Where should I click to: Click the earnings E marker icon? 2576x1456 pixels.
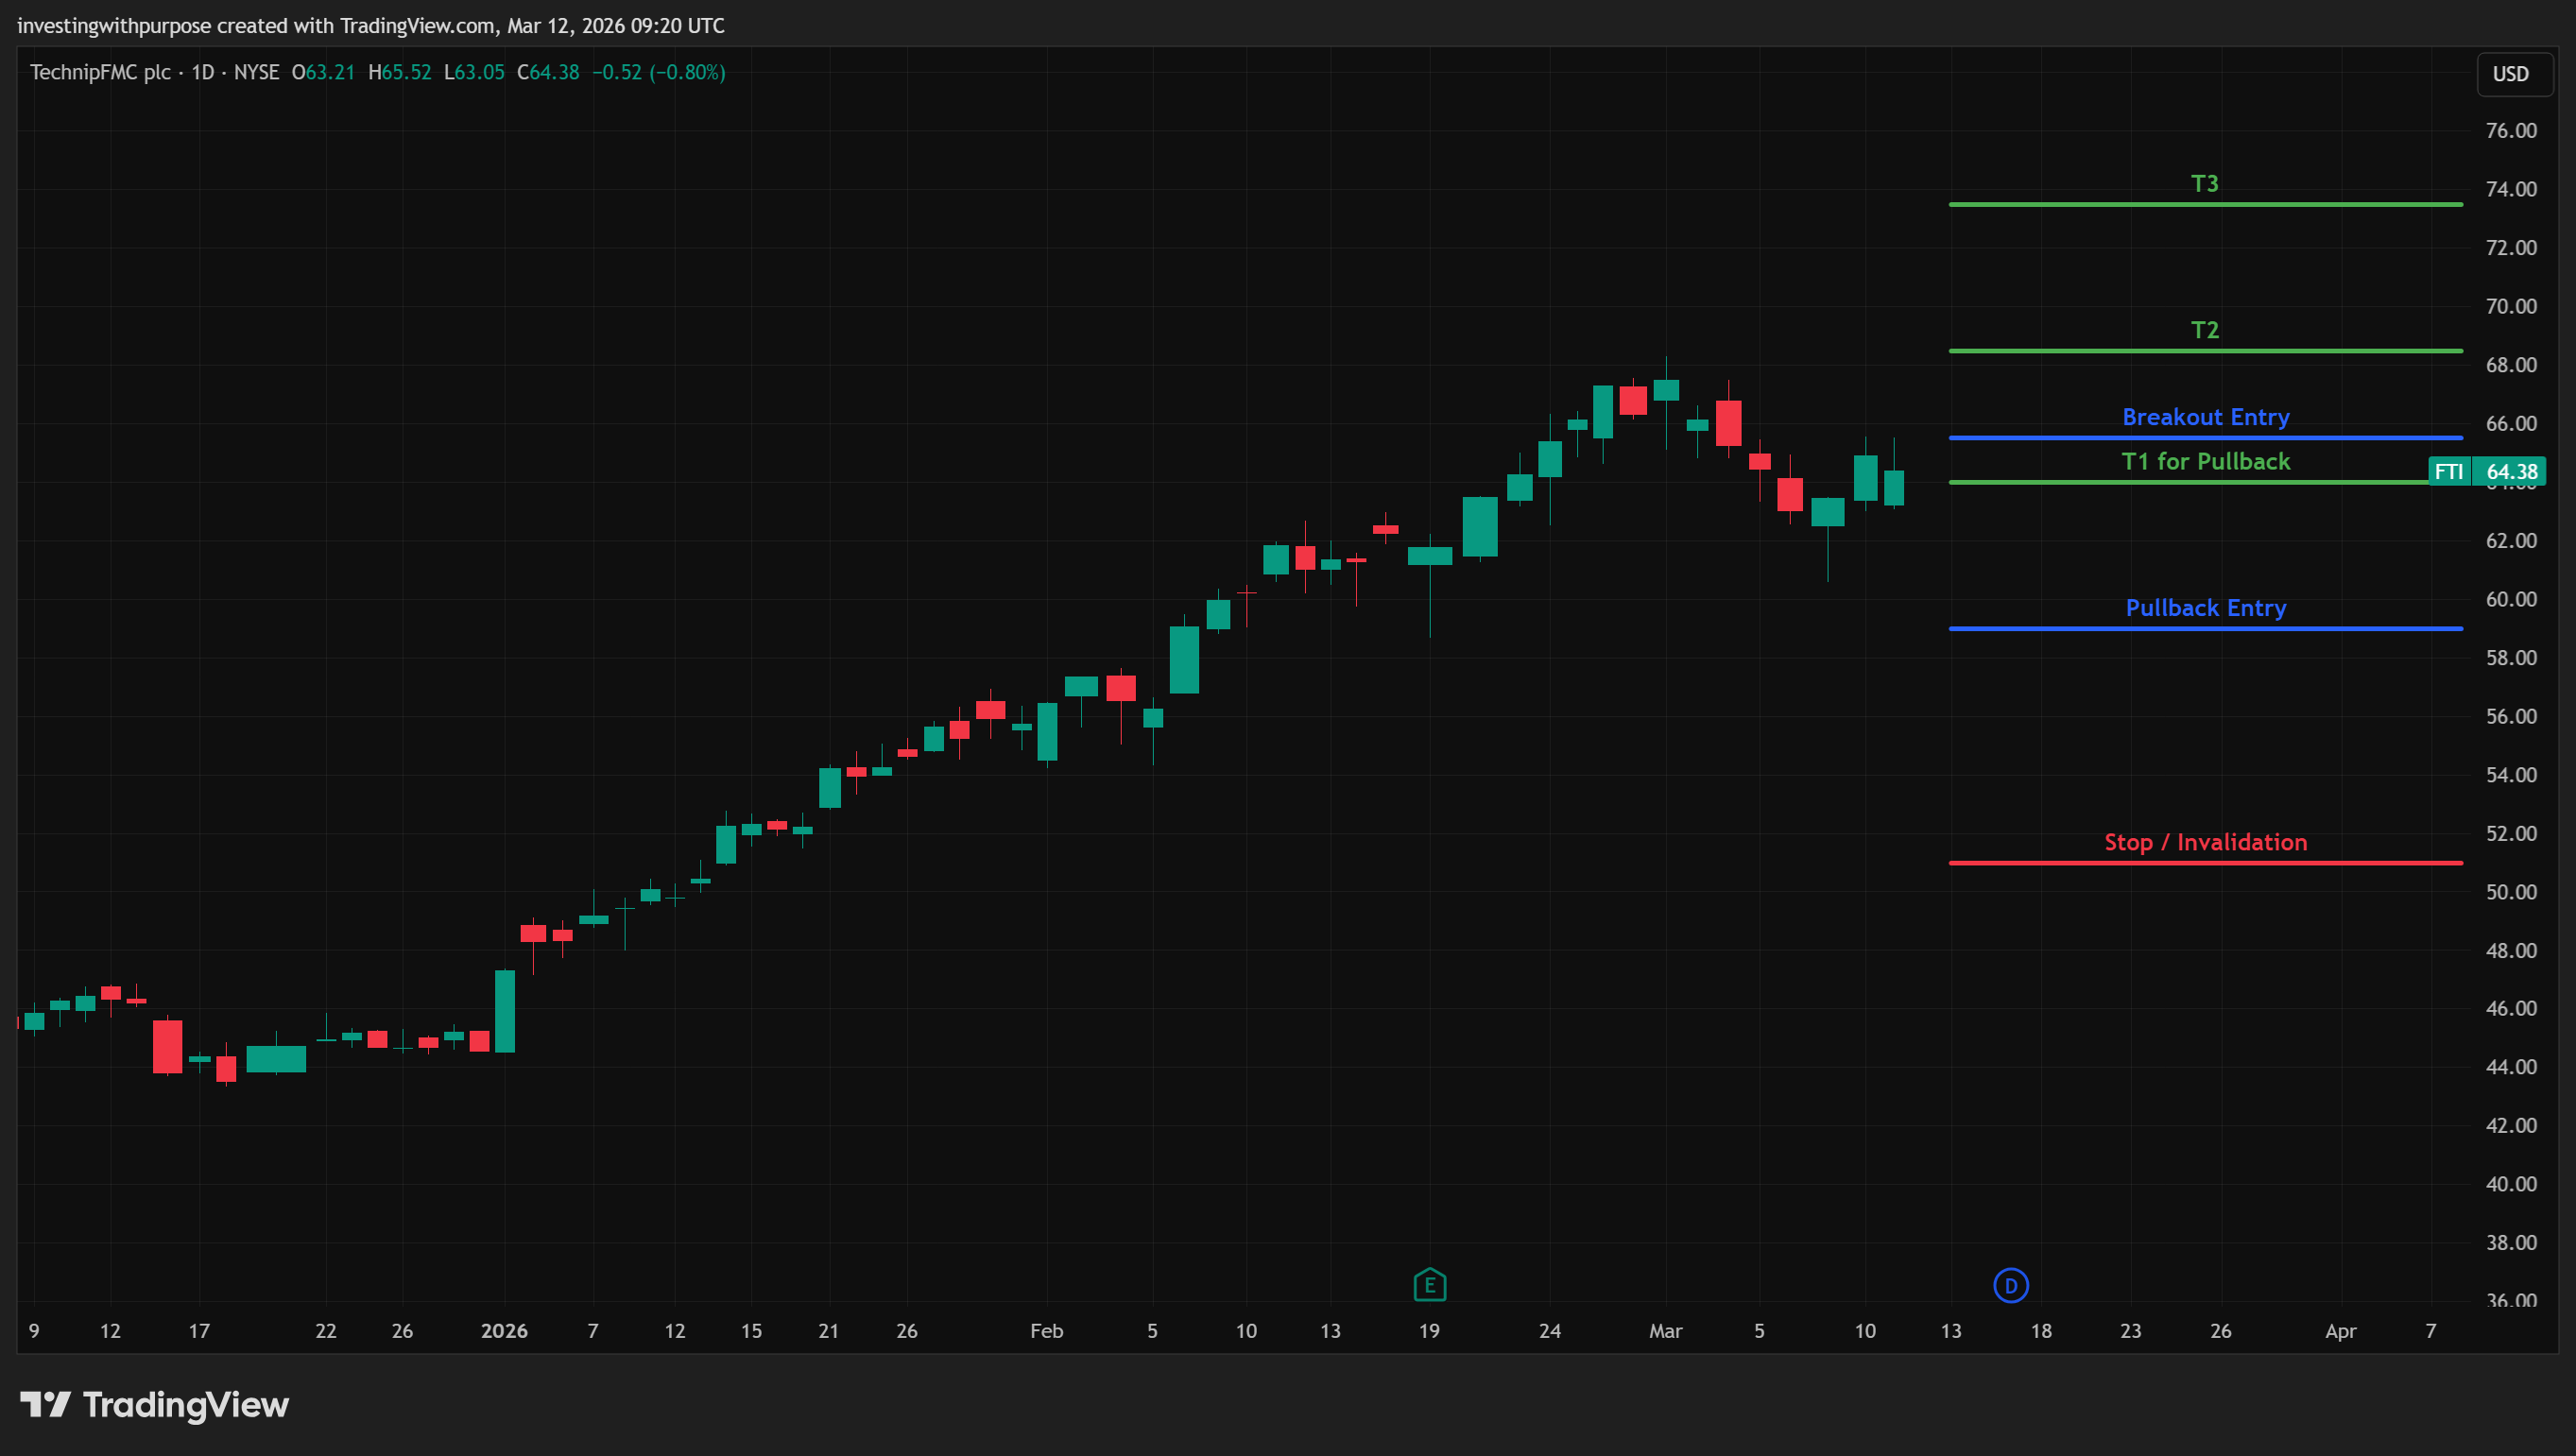1429,1285
